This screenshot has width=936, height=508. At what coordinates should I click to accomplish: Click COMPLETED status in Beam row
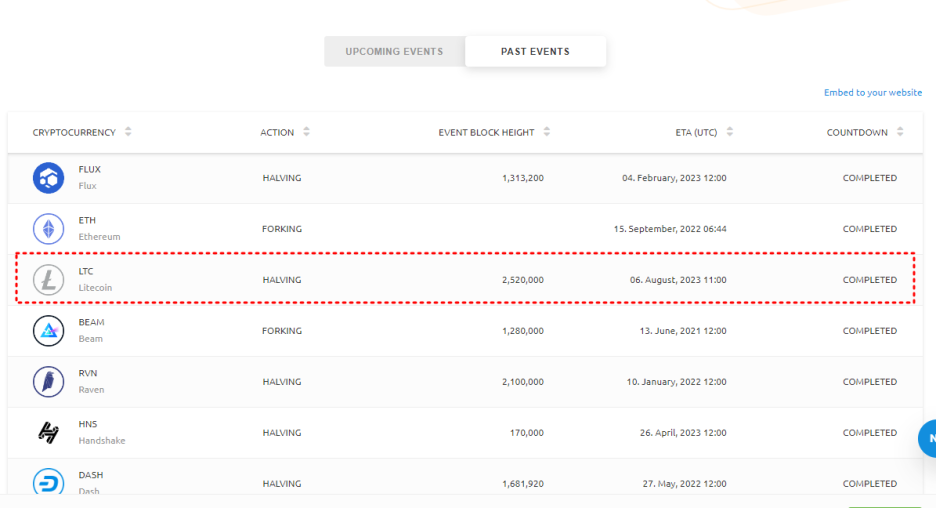point(870,331)
